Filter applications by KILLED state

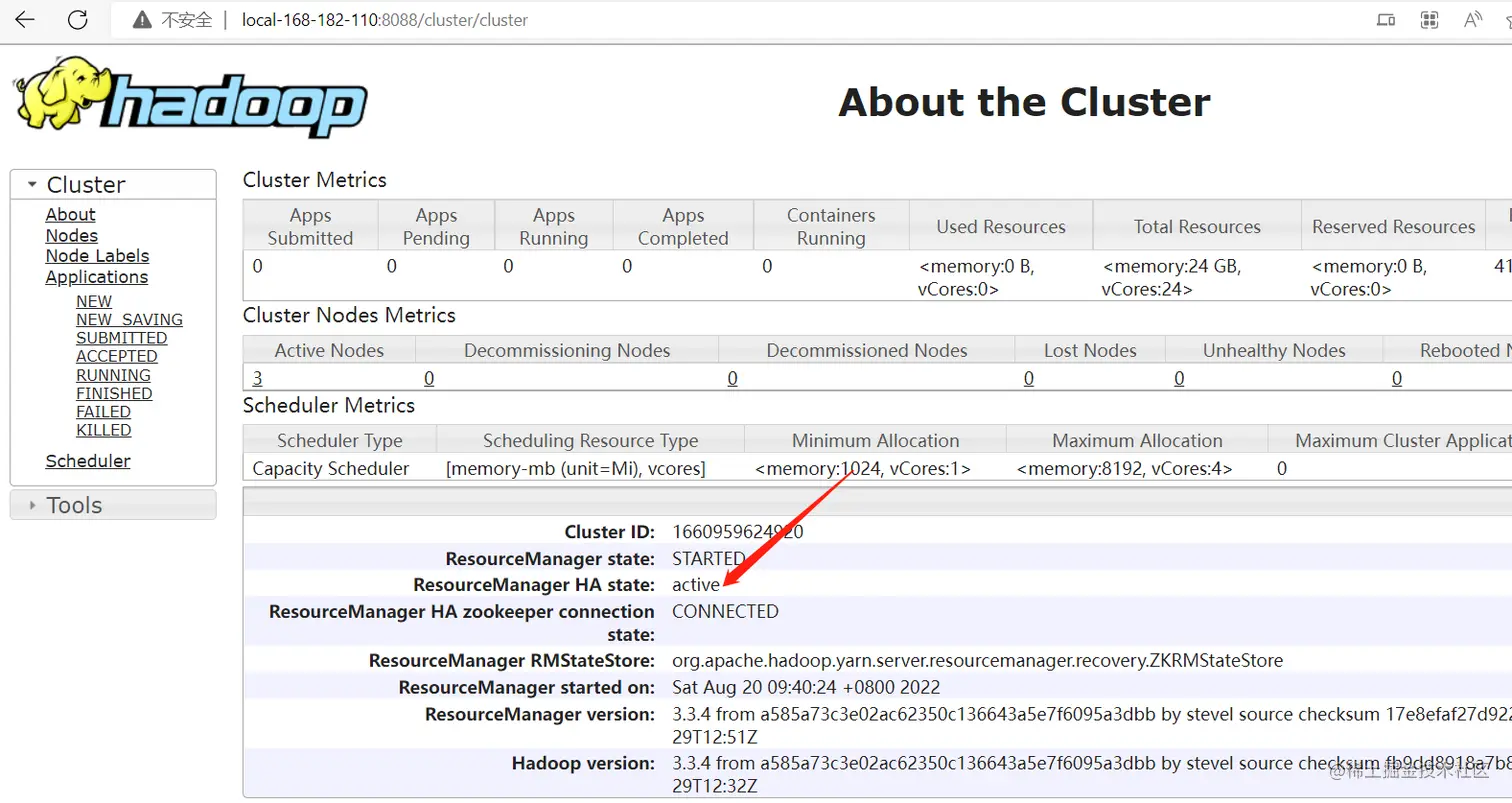(103, 430)
